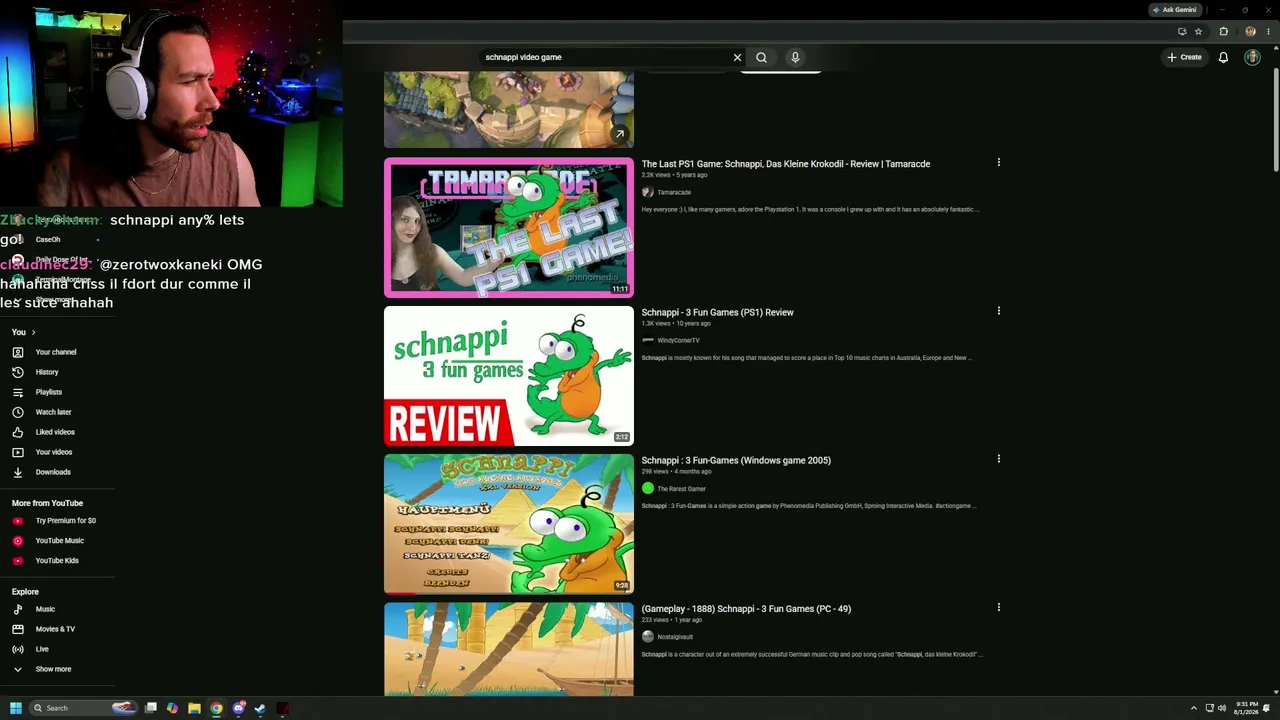Open more options for 'Windows game 2005' video
Viewport: 1280px width, 720px height.
(998, 459)
